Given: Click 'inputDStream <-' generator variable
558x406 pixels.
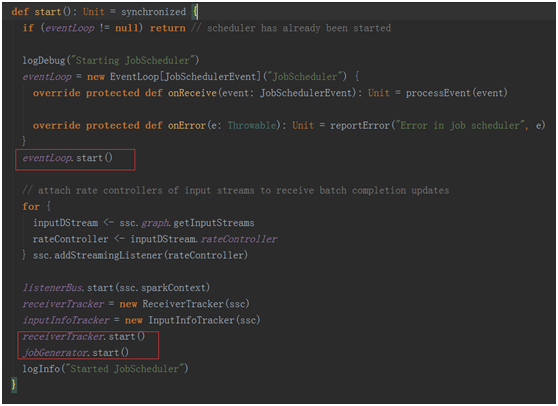Looking at the screenshot, I should [73, 223].
